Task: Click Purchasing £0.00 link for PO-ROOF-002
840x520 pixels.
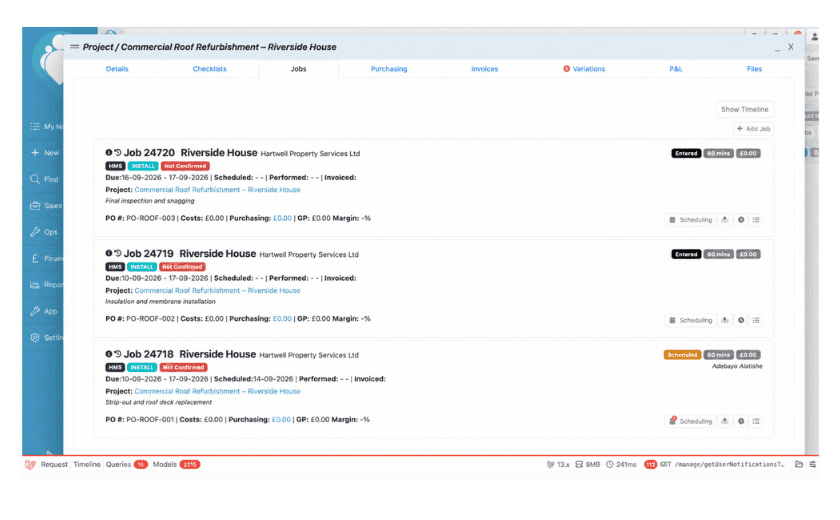Action: [282, 319]
